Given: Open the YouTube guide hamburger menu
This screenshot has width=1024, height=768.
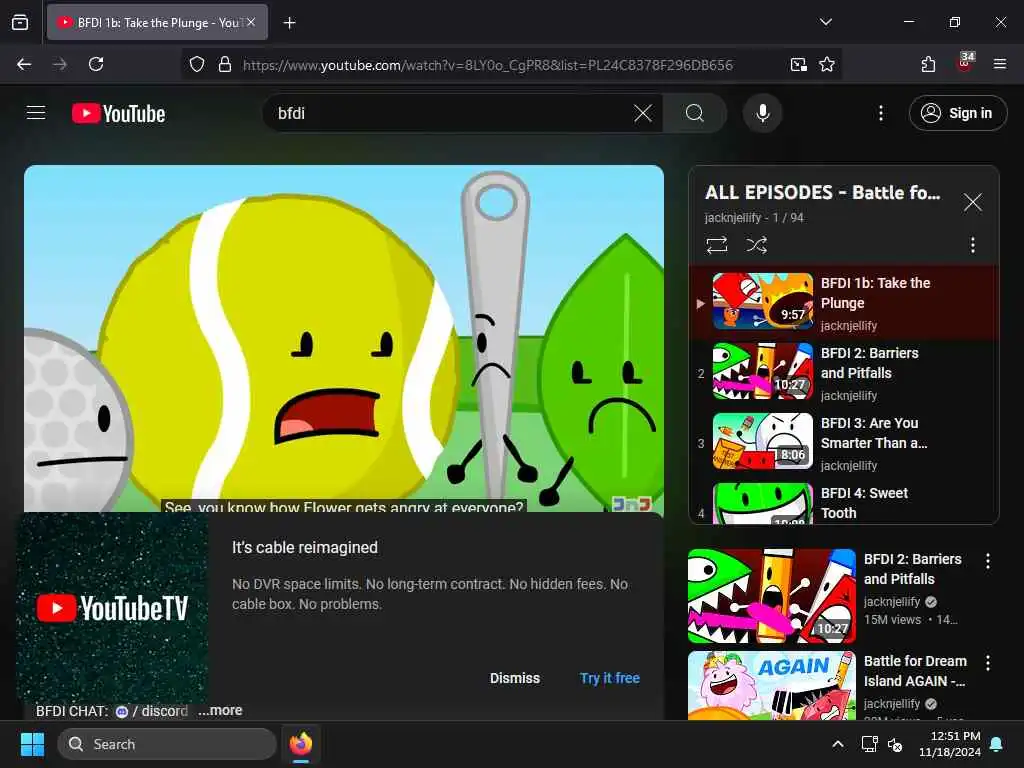Looking at the screenshot, I should [36, 113].
